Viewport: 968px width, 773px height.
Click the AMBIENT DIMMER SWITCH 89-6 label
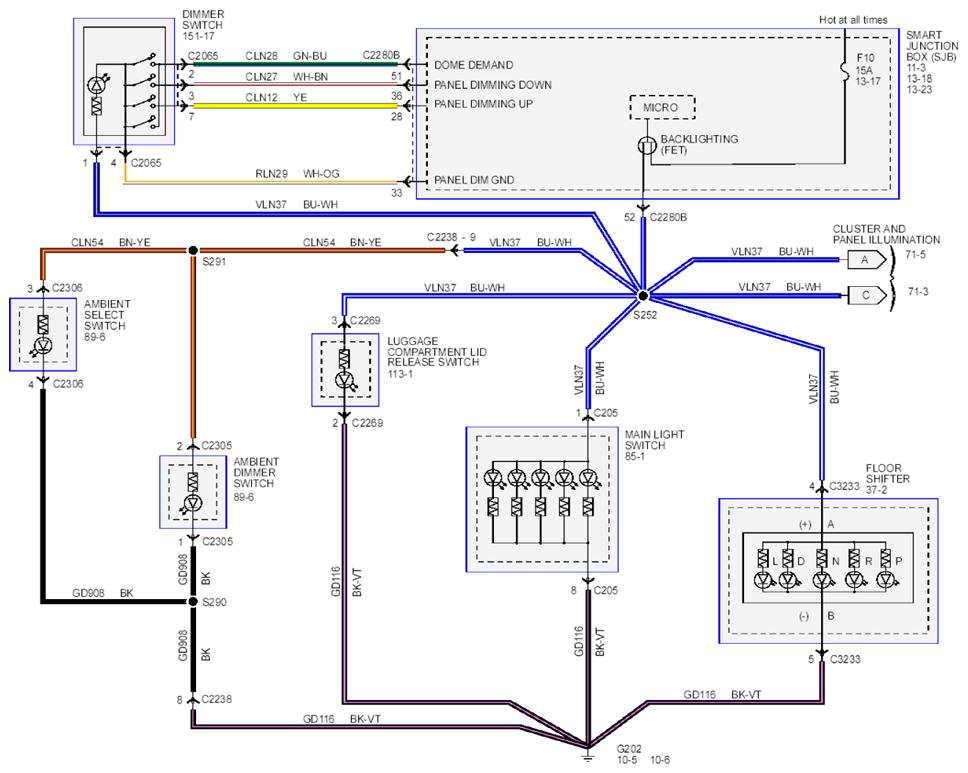[256, 479]
